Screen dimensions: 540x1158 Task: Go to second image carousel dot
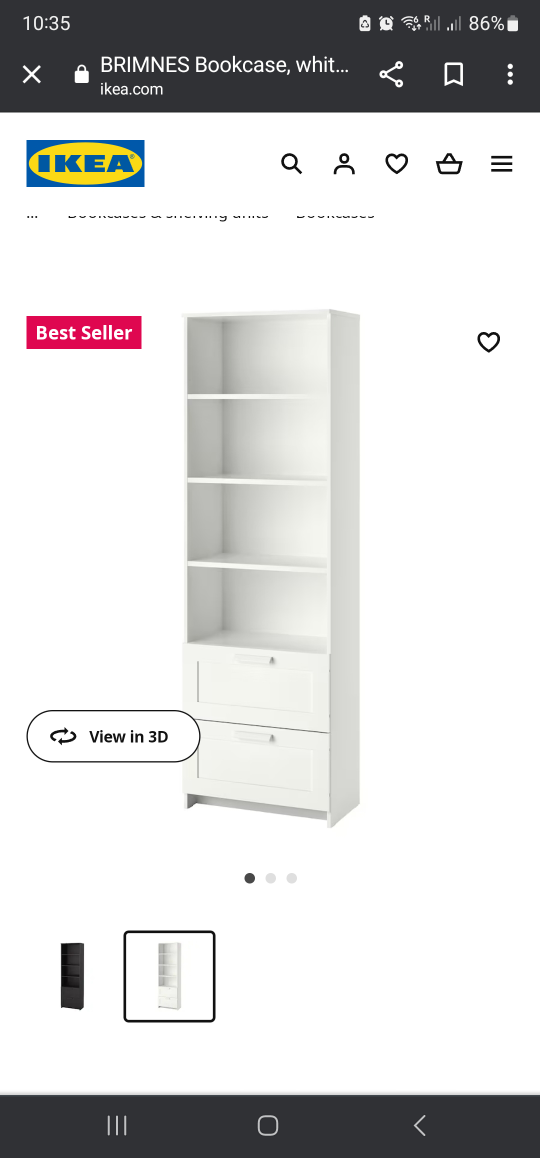click(x=270, y=878)
